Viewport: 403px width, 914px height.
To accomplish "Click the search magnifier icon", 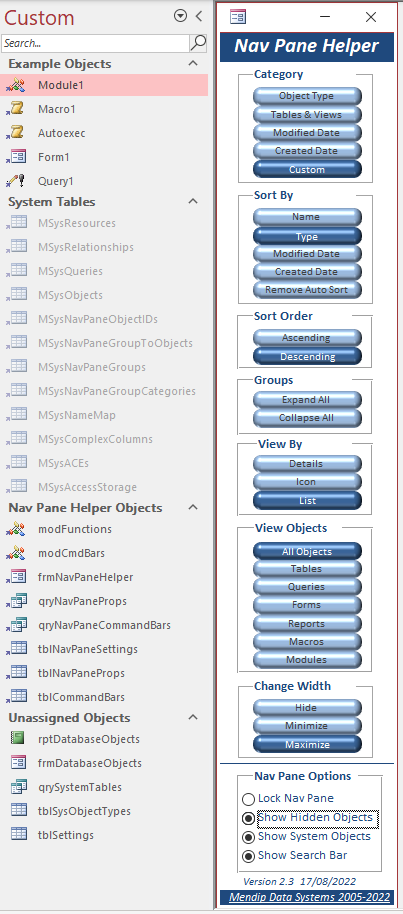I will coord(198,43).
